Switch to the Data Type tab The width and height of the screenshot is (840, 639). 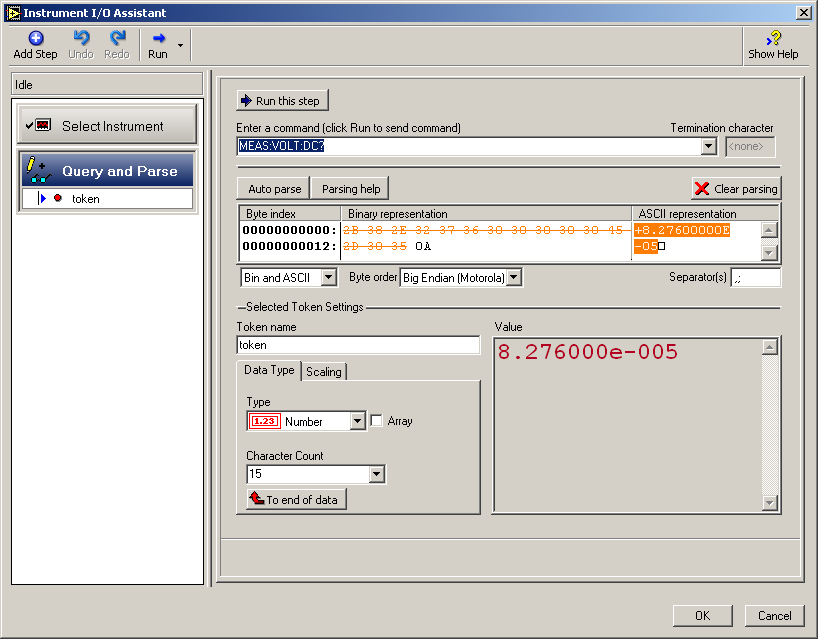[x=269, y=370]
